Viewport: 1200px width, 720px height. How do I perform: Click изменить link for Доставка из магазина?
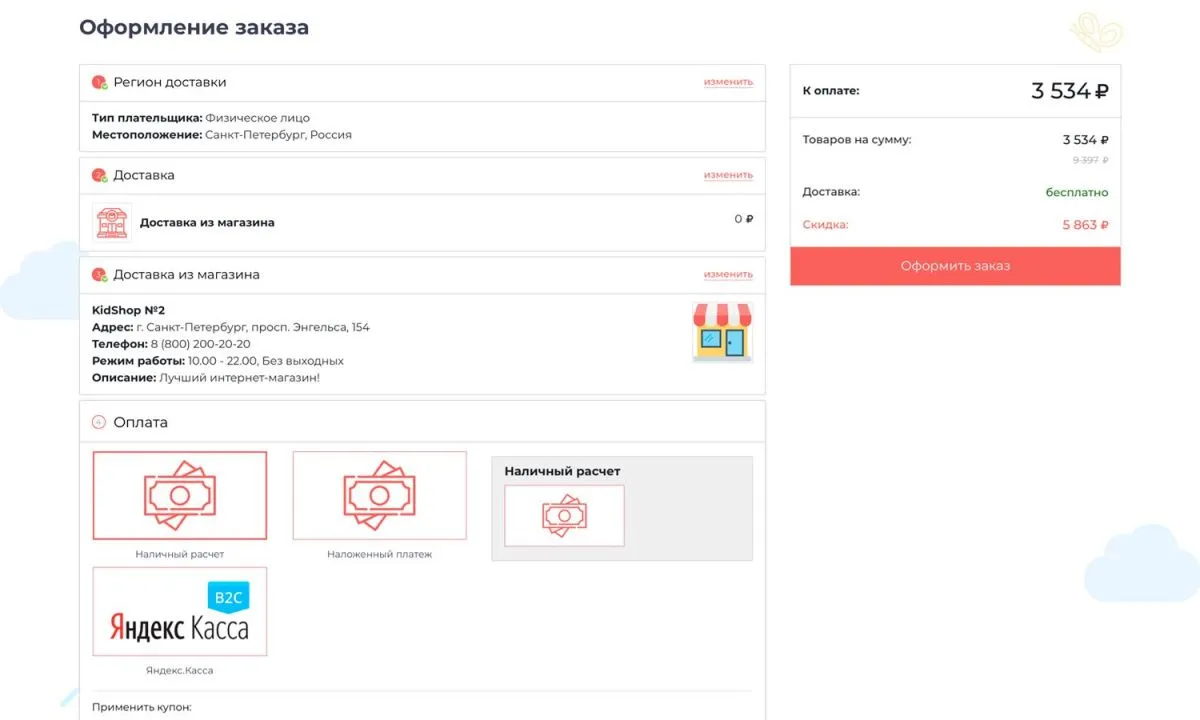728,274
